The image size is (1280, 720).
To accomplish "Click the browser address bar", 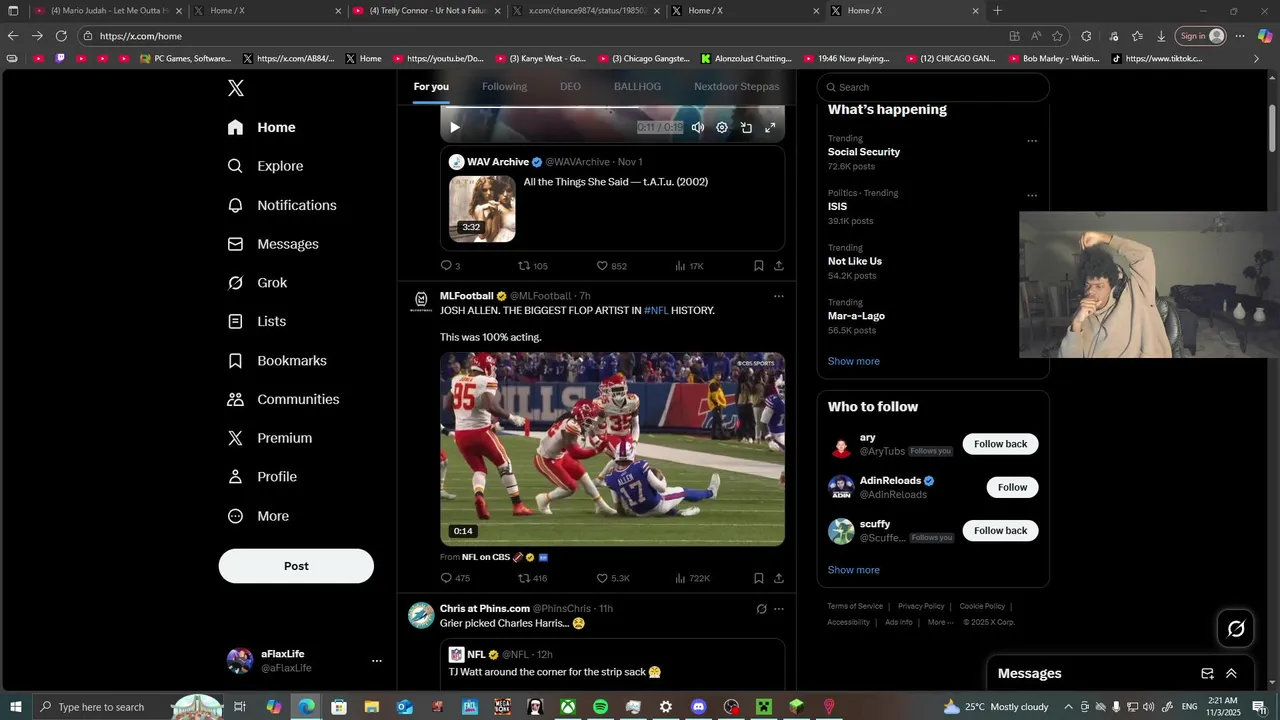I will pyautogui.click(x=540, y=36).
